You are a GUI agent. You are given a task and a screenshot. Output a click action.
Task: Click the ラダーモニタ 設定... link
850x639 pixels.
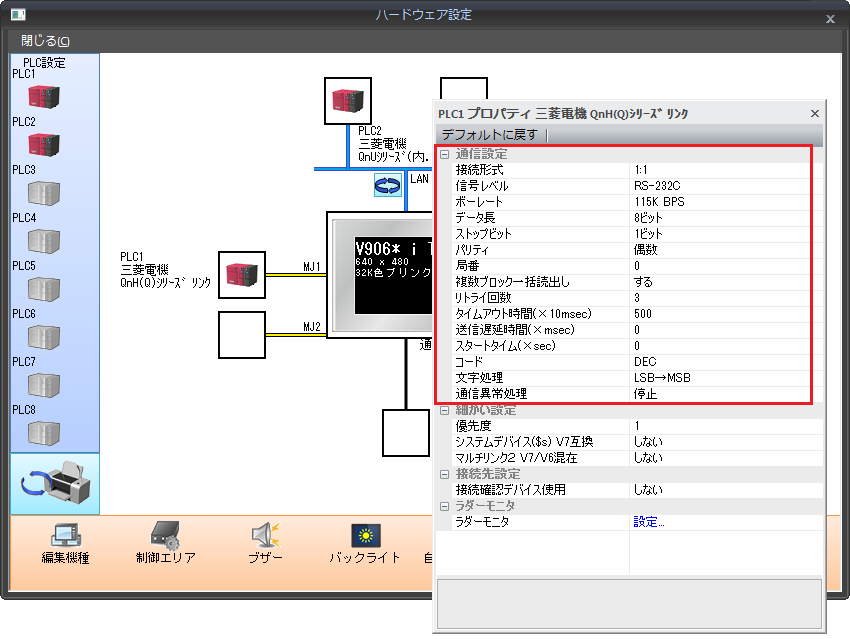(648, 521)
